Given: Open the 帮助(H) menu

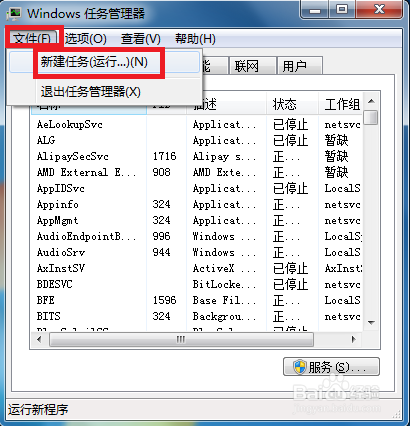Looking at the screenshot, I should tap(195, 39).
